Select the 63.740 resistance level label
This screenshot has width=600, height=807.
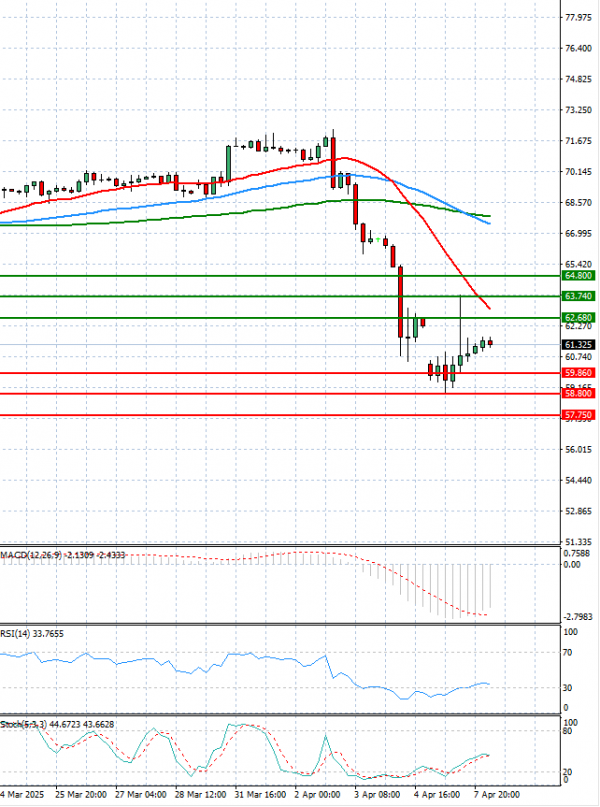pos(578,296)
